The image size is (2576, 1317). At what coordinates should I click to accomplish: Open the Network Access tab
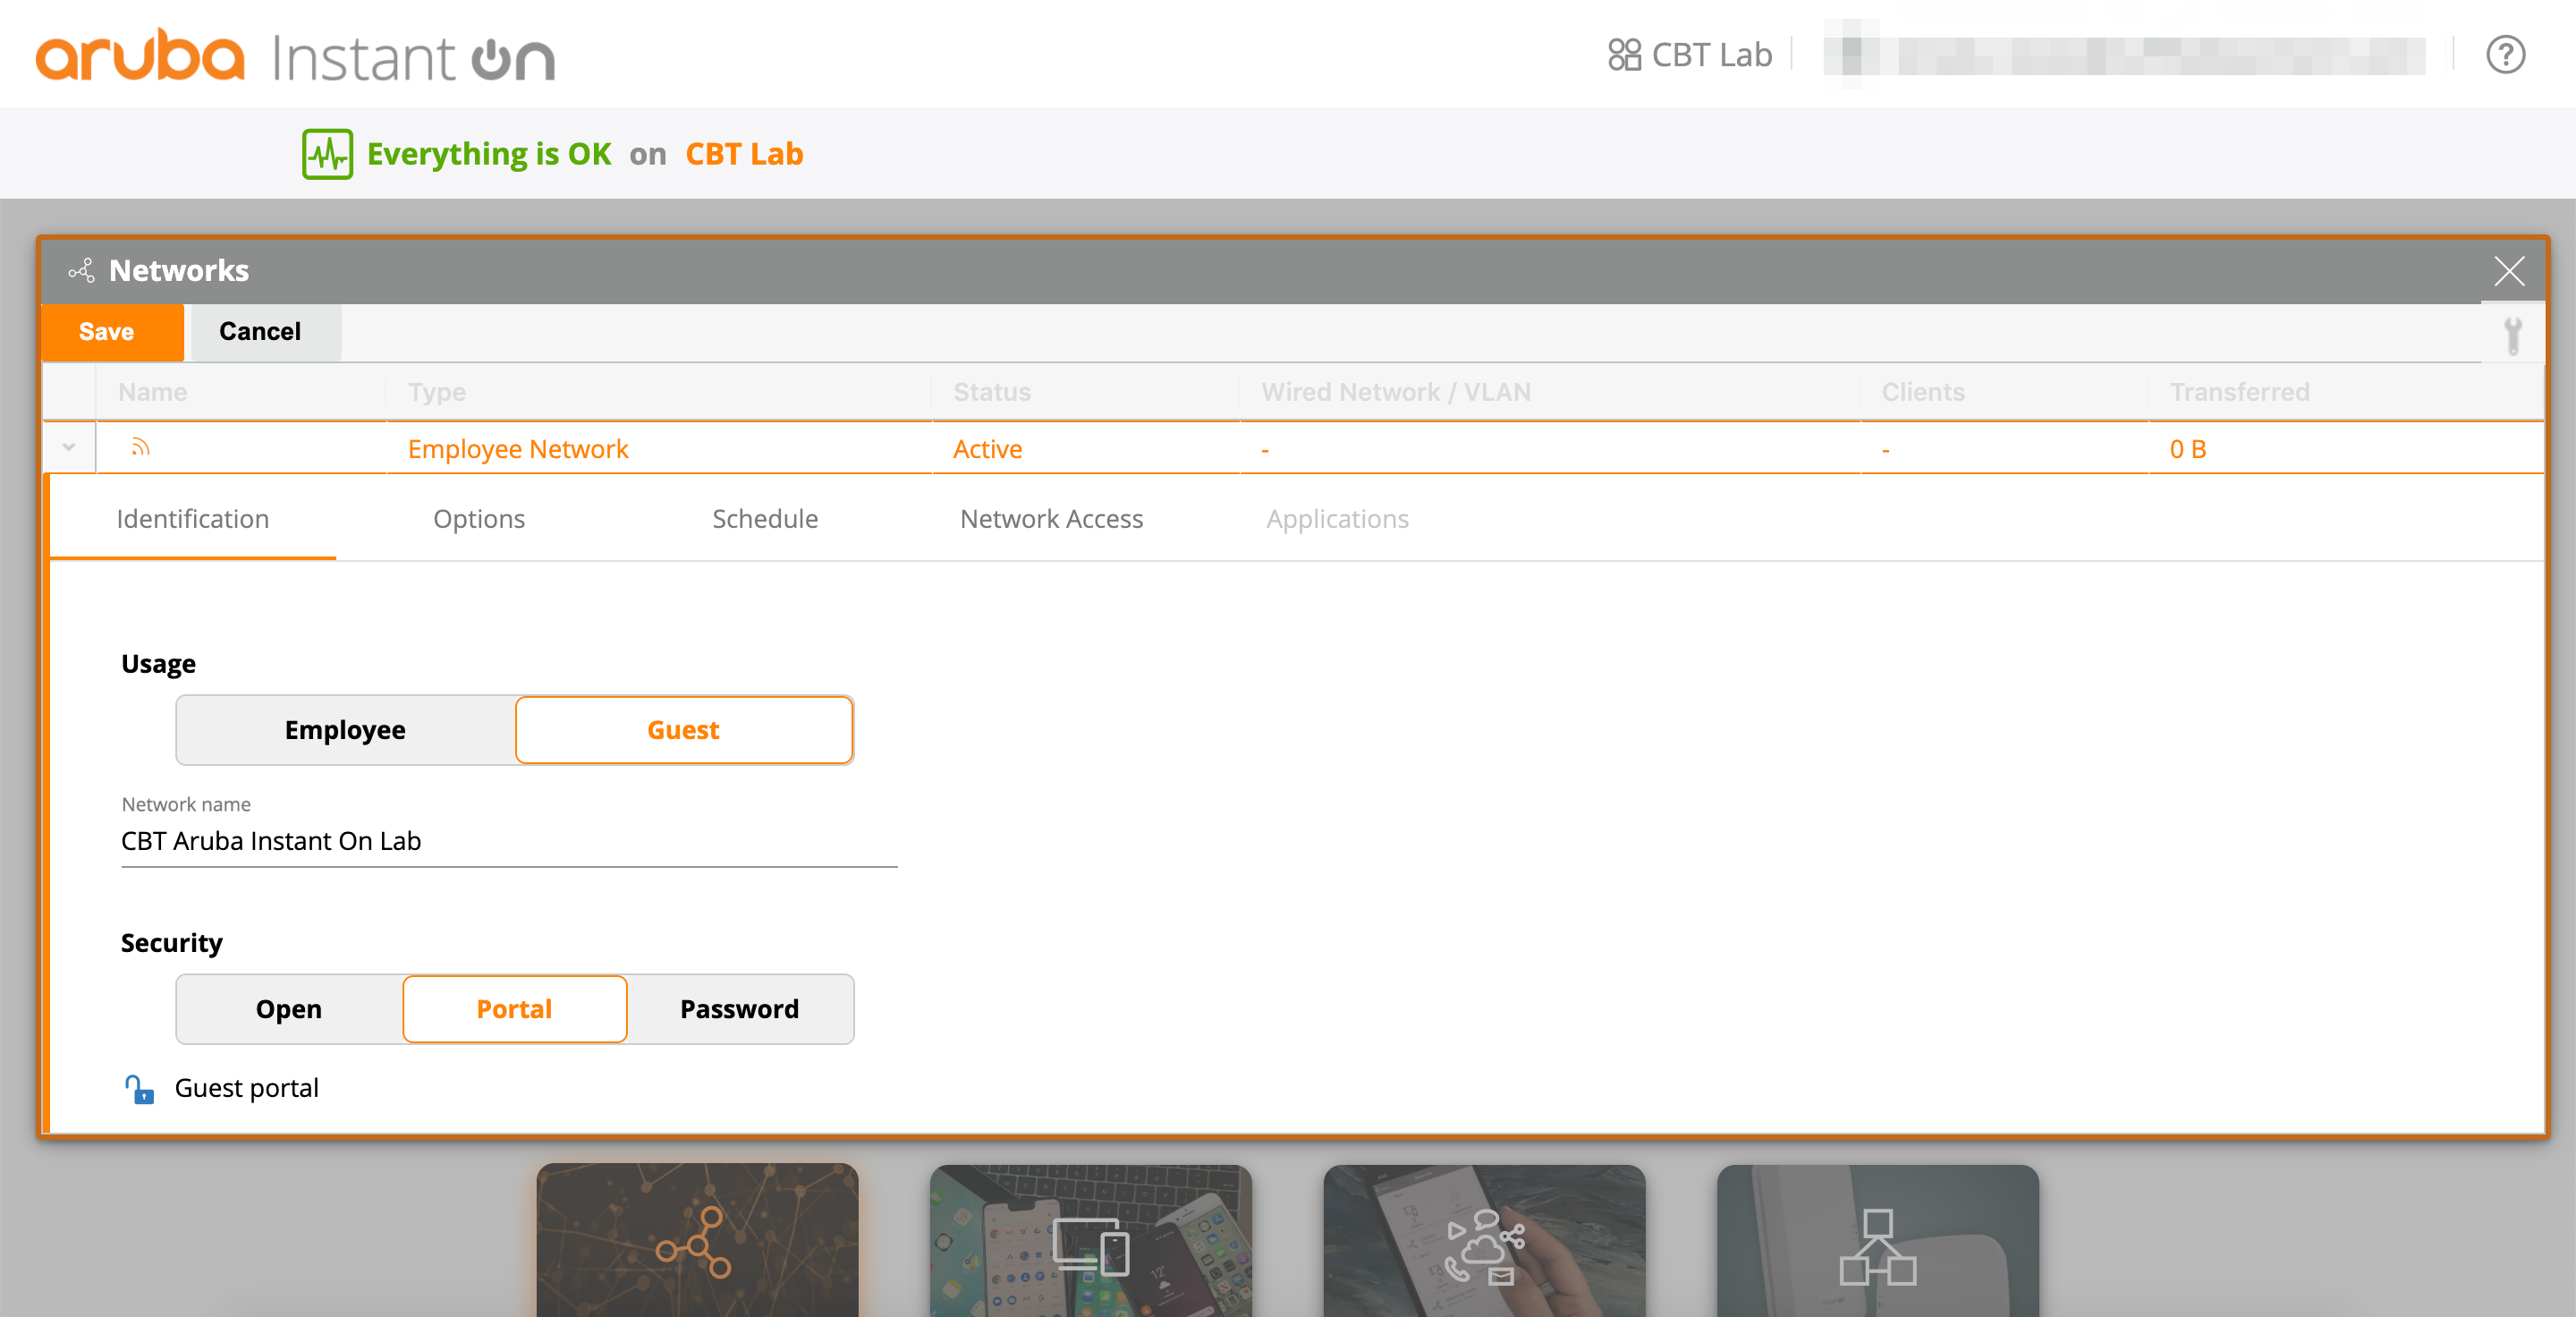(1051, 519)
